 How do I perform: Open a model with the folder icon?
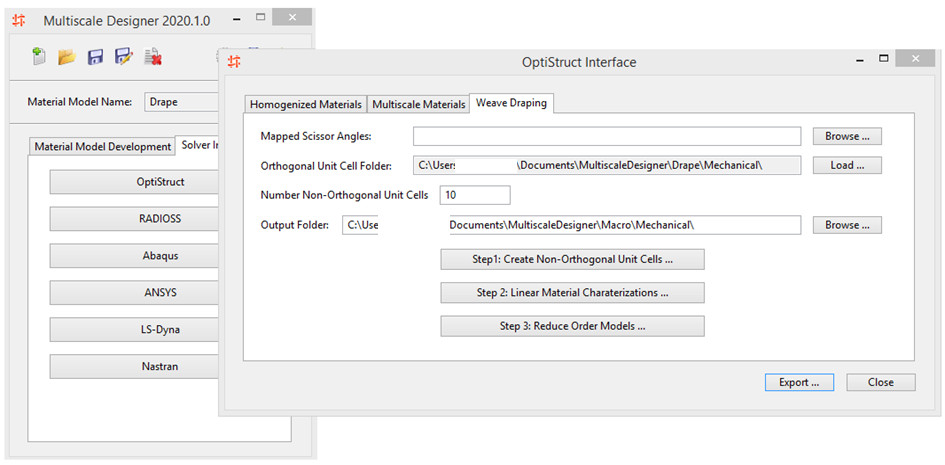click(x=67, y=57)
